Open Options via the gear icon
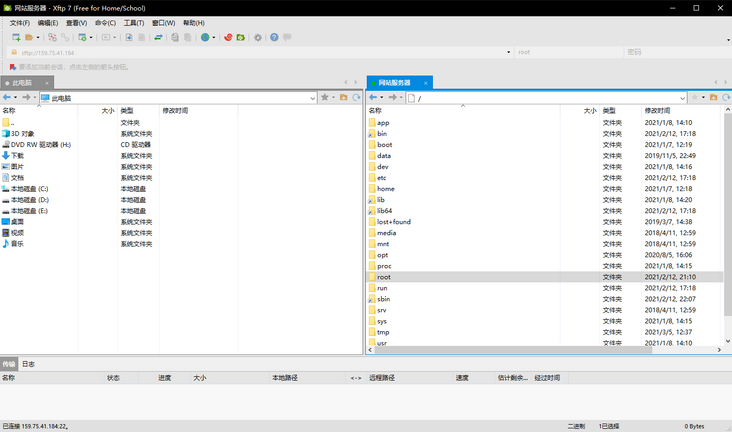732x432 pixels. 257,37
